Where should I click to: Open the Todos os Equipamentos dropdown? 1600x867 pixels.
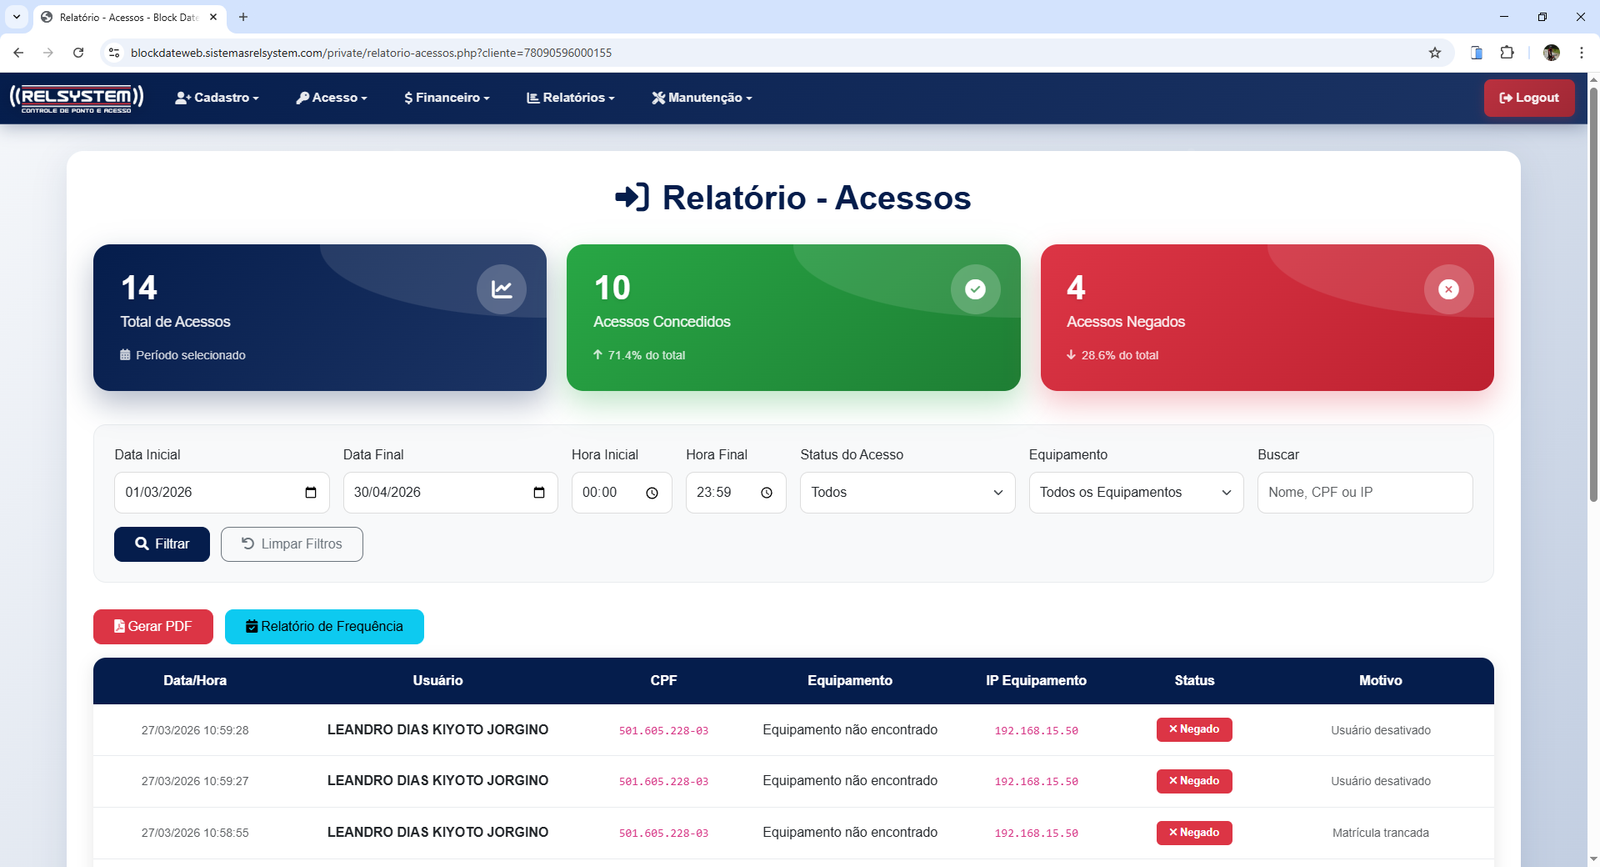tap(1135, 493)
